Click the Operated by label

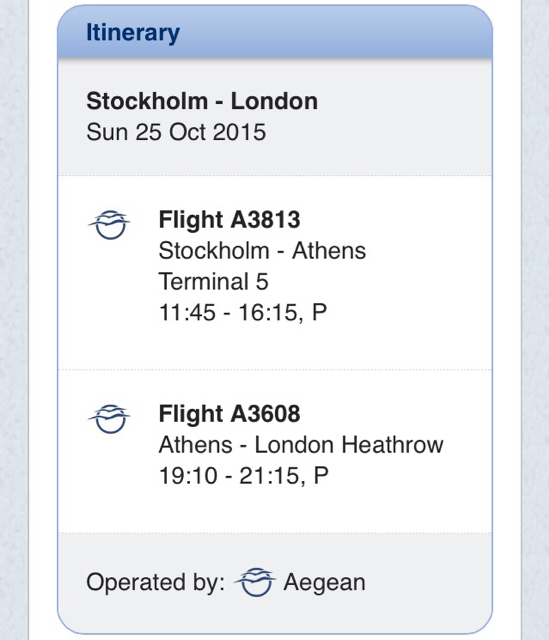(156, 582)
